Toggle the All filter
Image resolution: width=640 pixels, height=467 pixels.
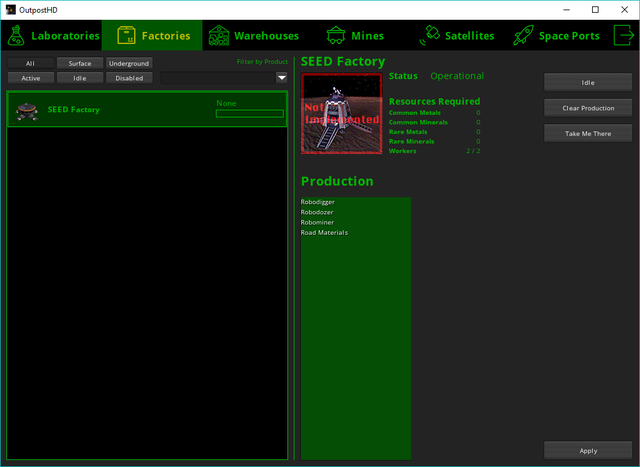point(31,63)
